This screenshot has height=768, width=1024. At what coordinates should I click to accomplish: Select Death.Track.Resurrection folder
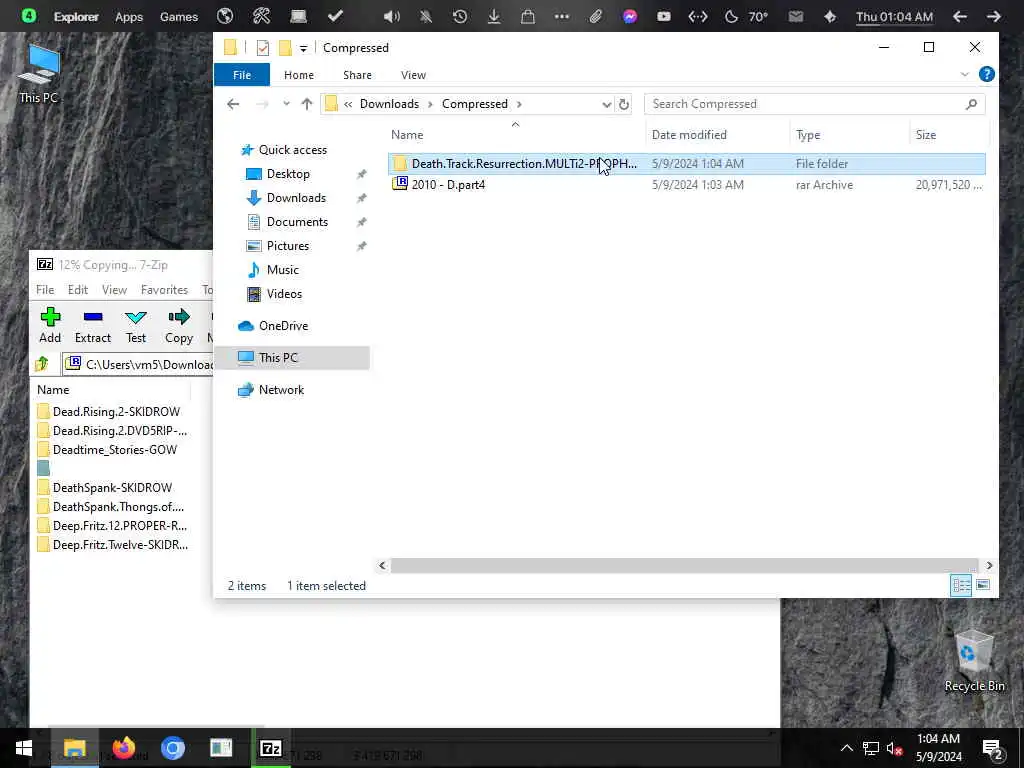click(686, 164)
